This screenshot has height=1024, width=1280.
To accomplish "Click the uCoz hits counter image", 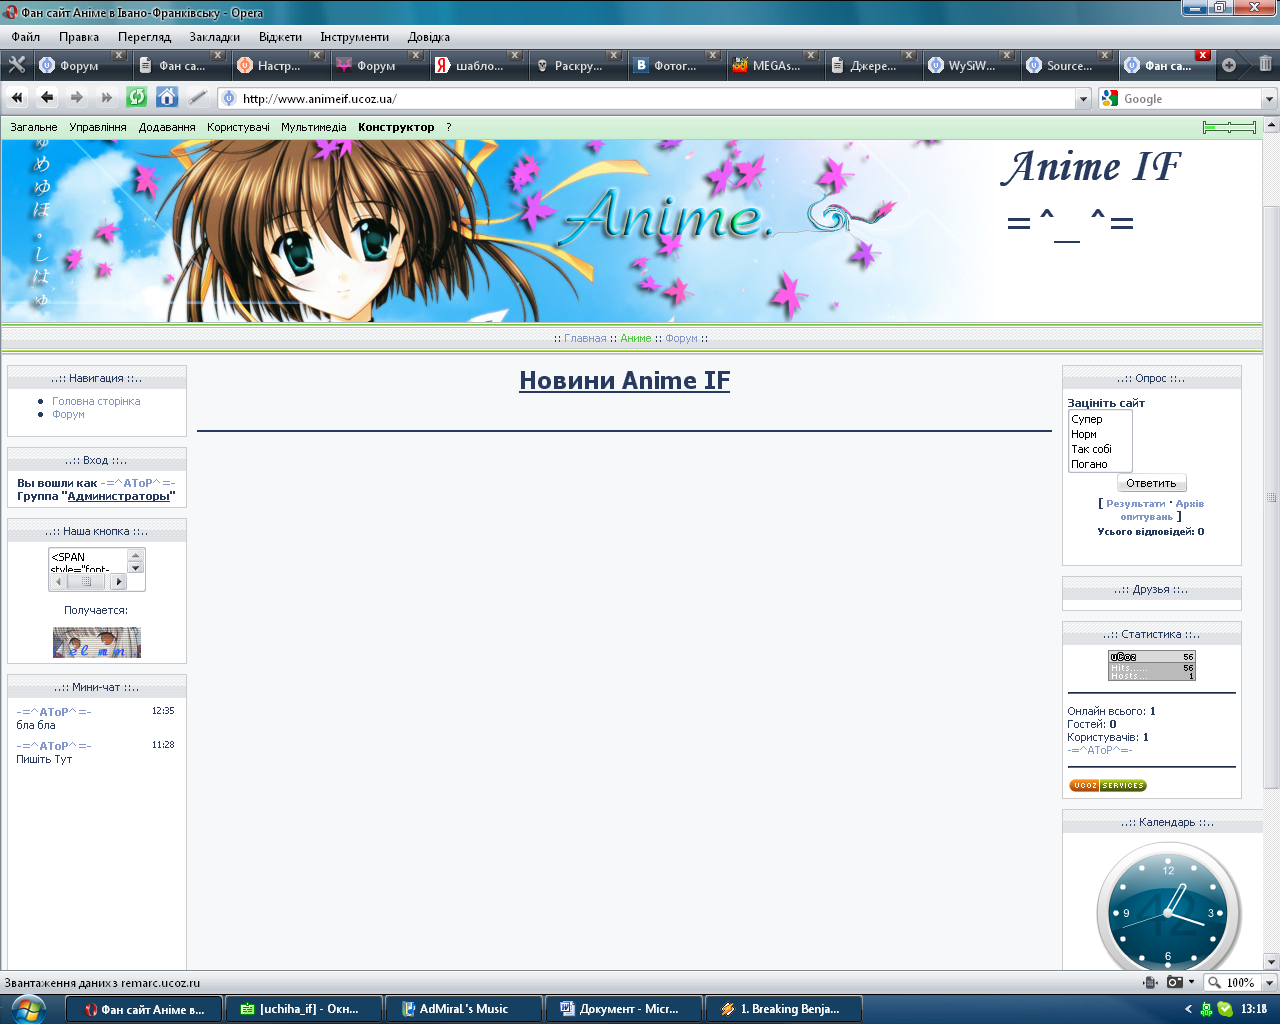I will pos(1152,666).
